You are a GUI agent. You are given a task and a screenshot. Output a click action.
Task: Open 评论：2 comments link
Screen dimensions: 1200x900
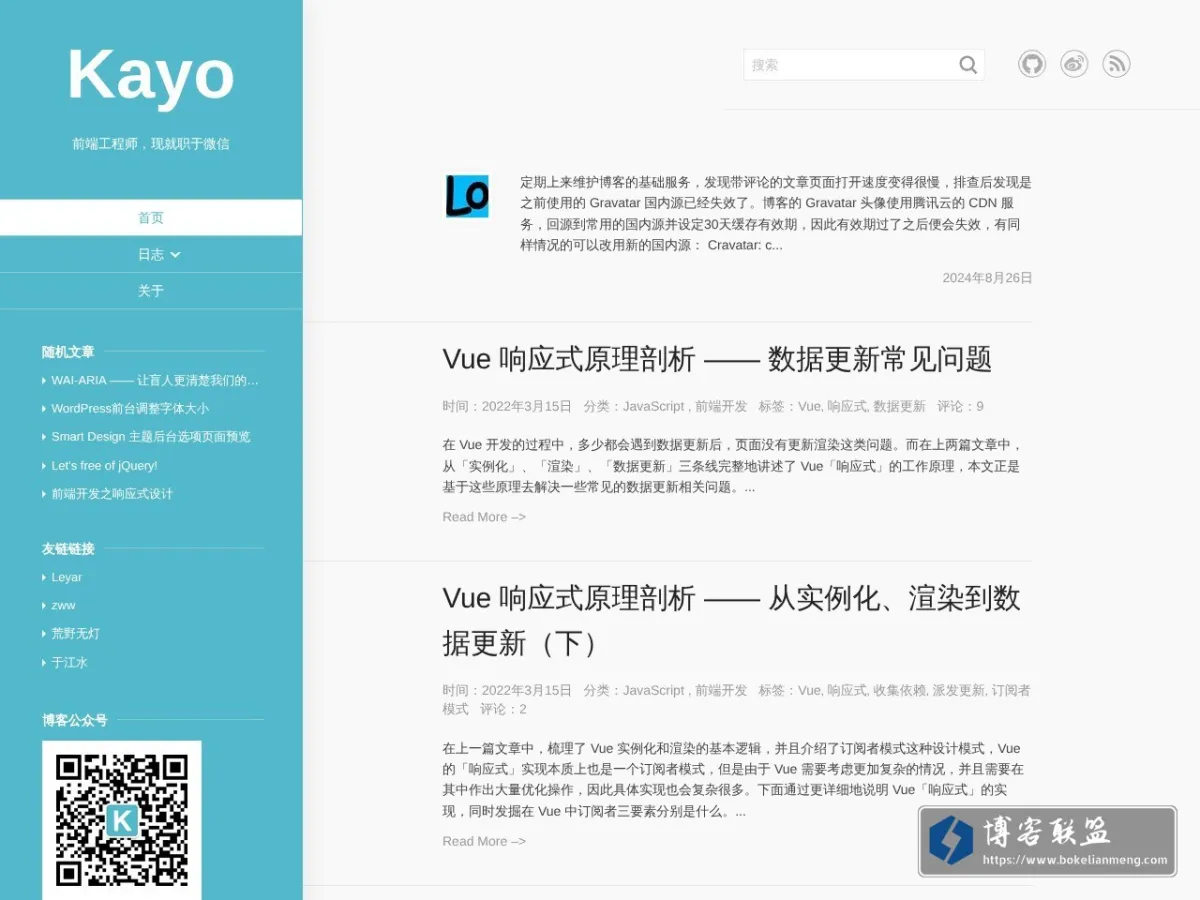tap(503, 709)
